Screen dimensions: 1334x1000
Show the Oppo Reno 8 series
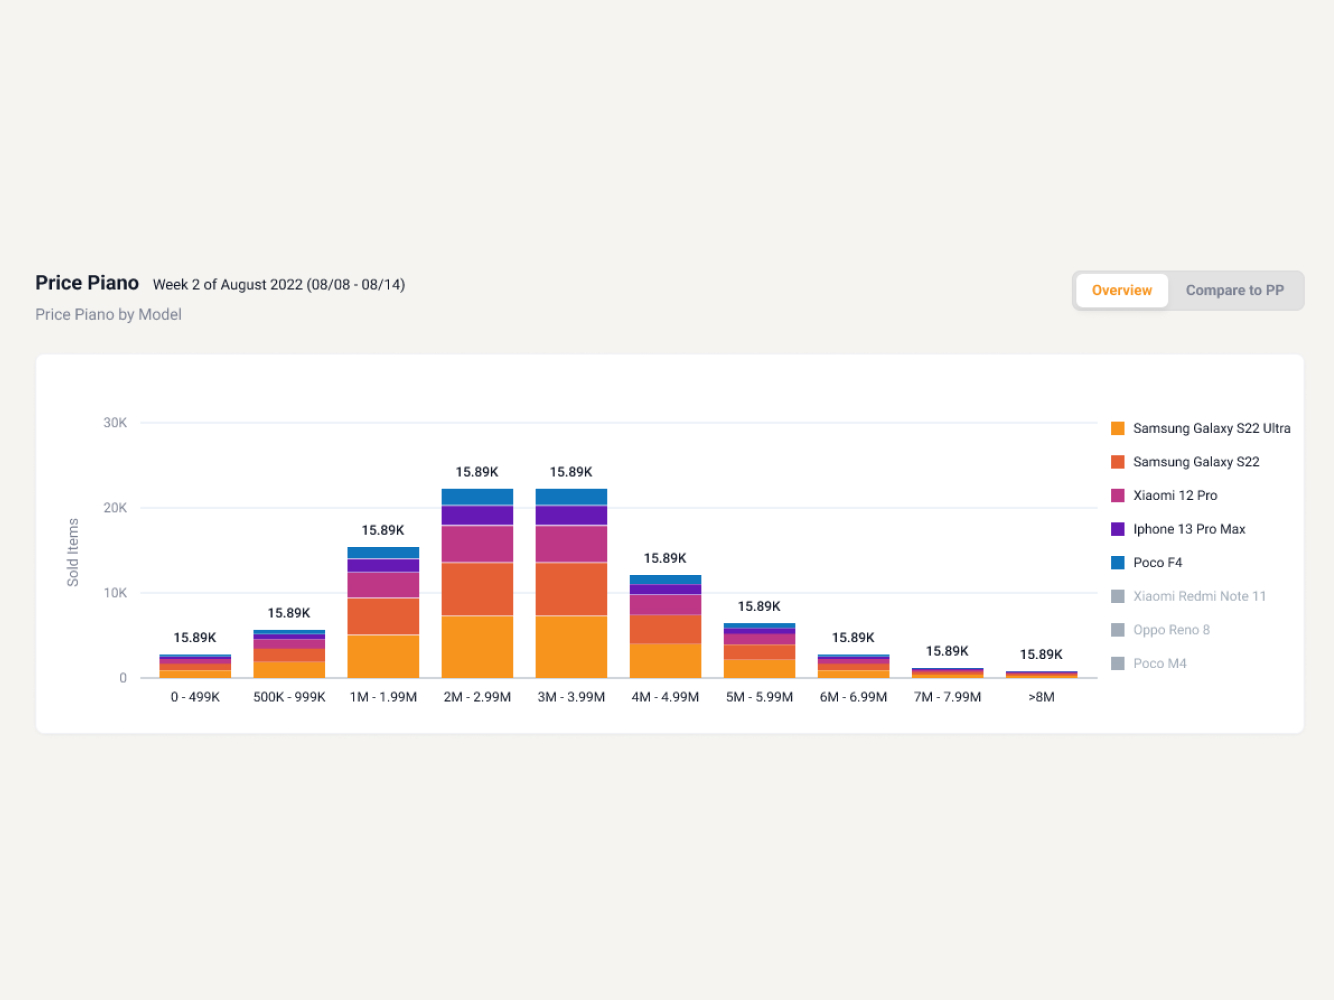click(x=1171, y=630)
